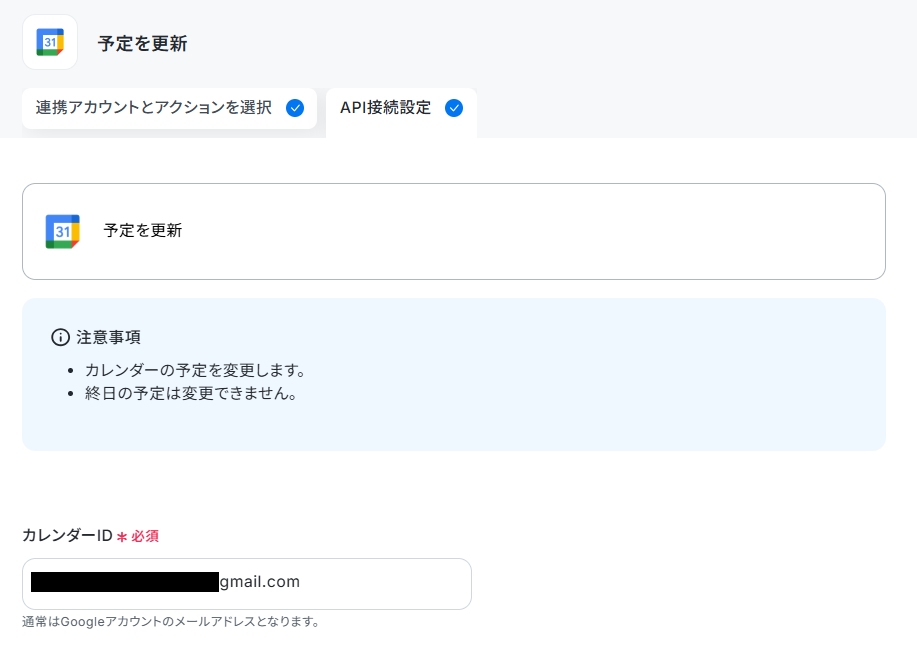Click the Google Calendar icon inside action card
Image resolution: width=917 pixels, height=651 pixels.
point(63,231)
